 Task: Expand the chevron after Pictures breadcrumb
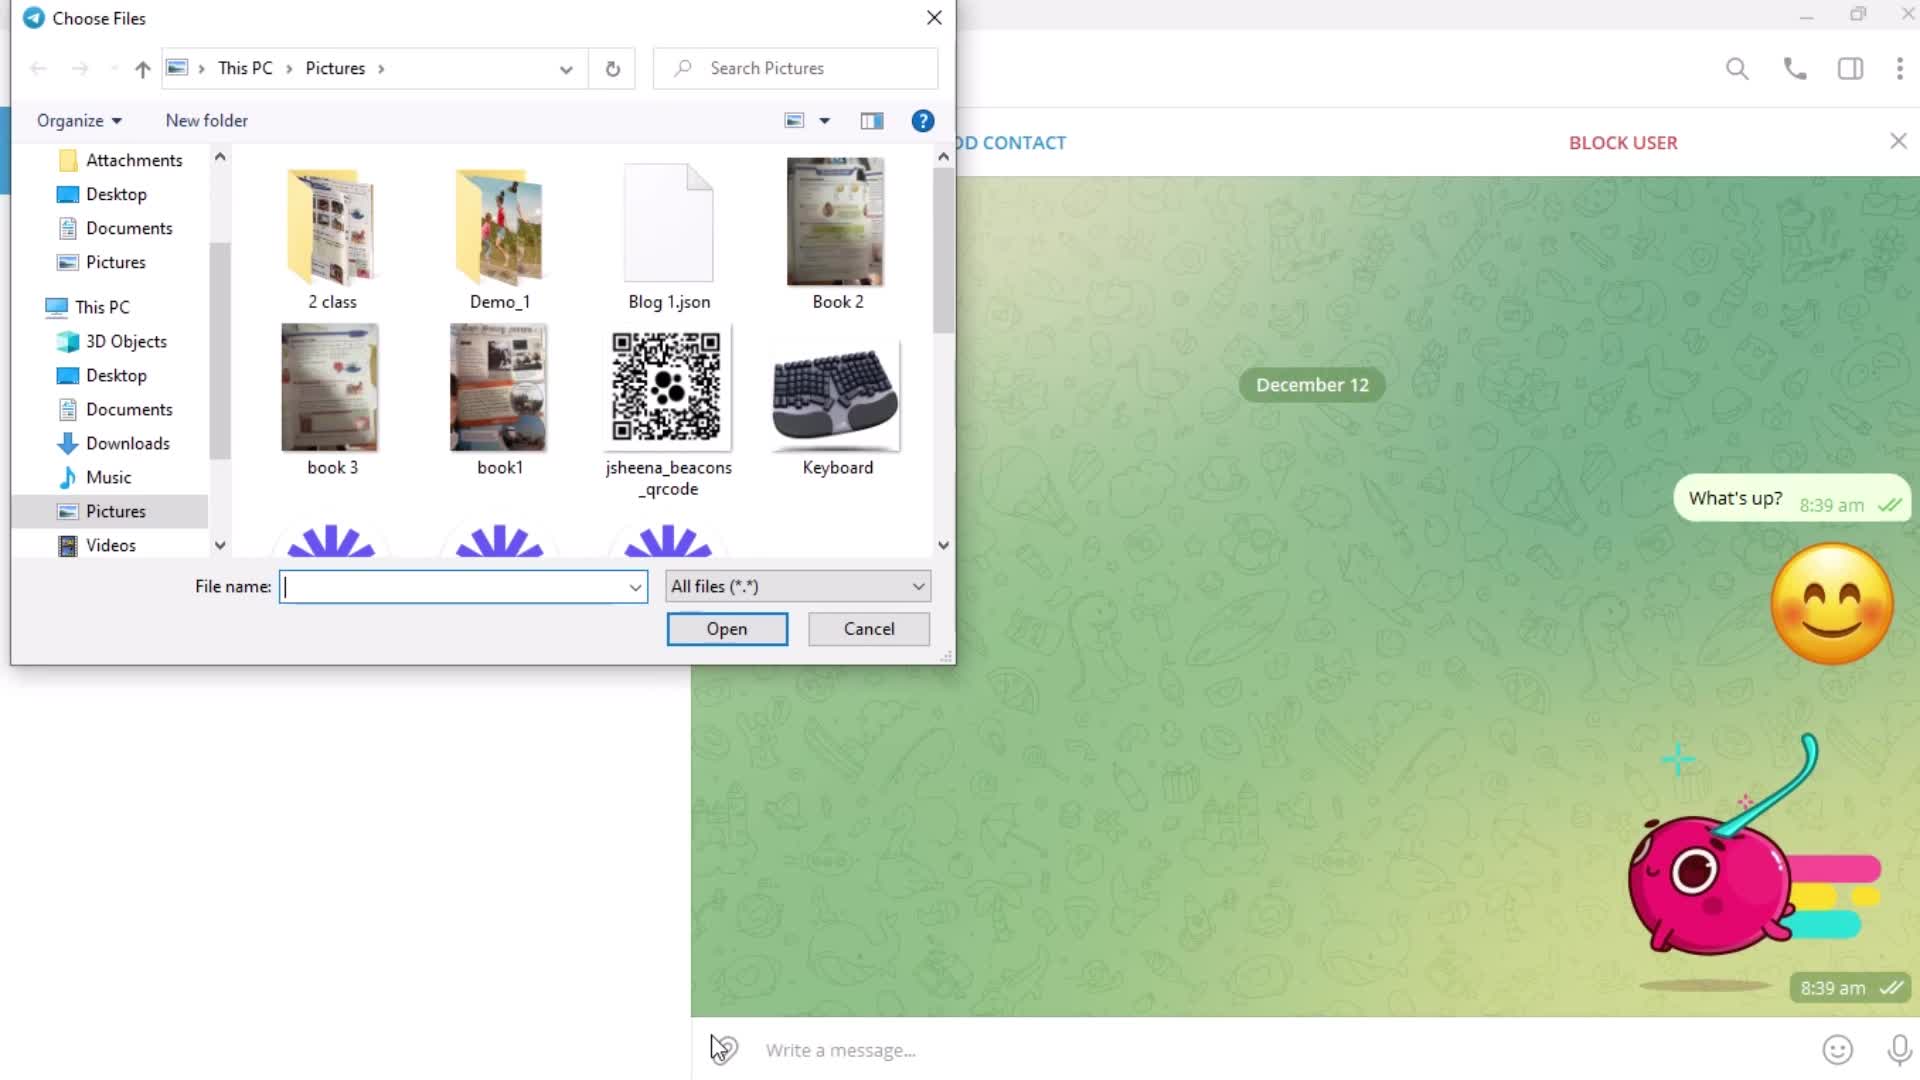point(381,69)
